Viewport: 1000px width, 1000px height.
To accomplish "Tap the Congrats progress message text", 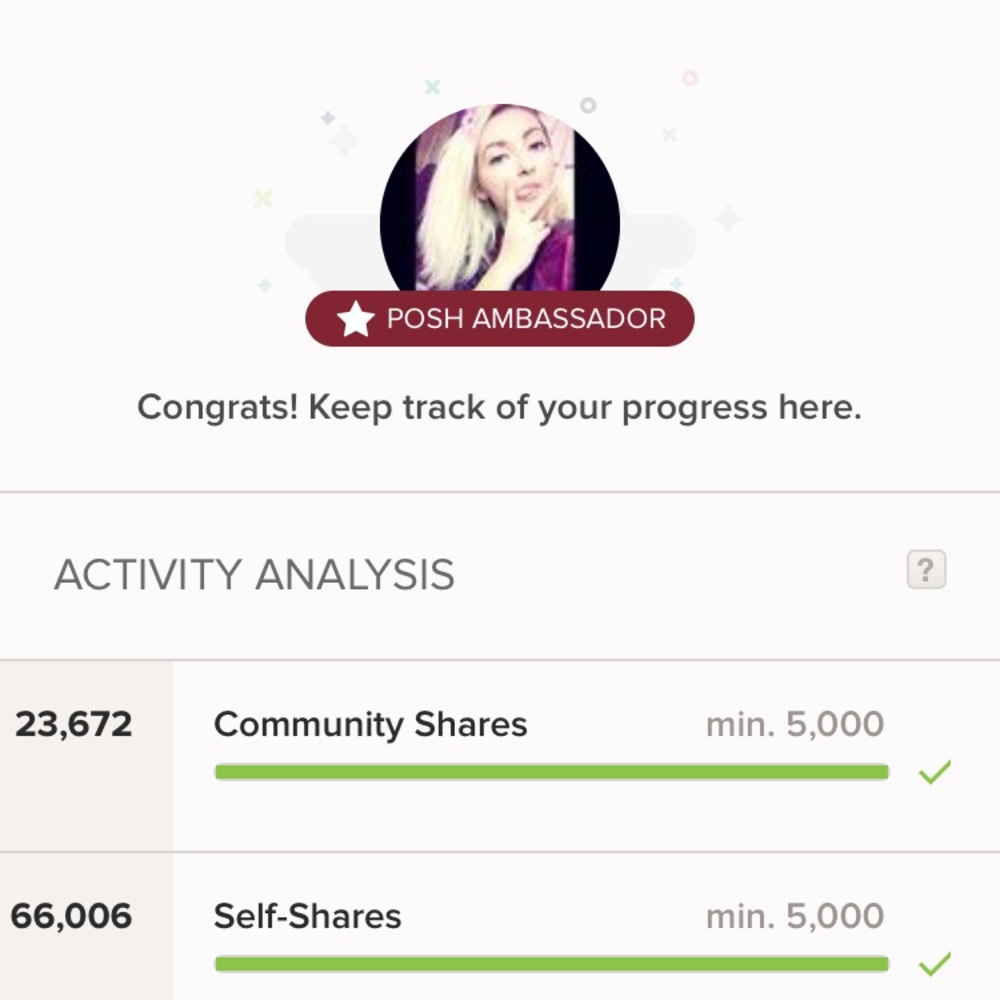I will pos(499,408).
